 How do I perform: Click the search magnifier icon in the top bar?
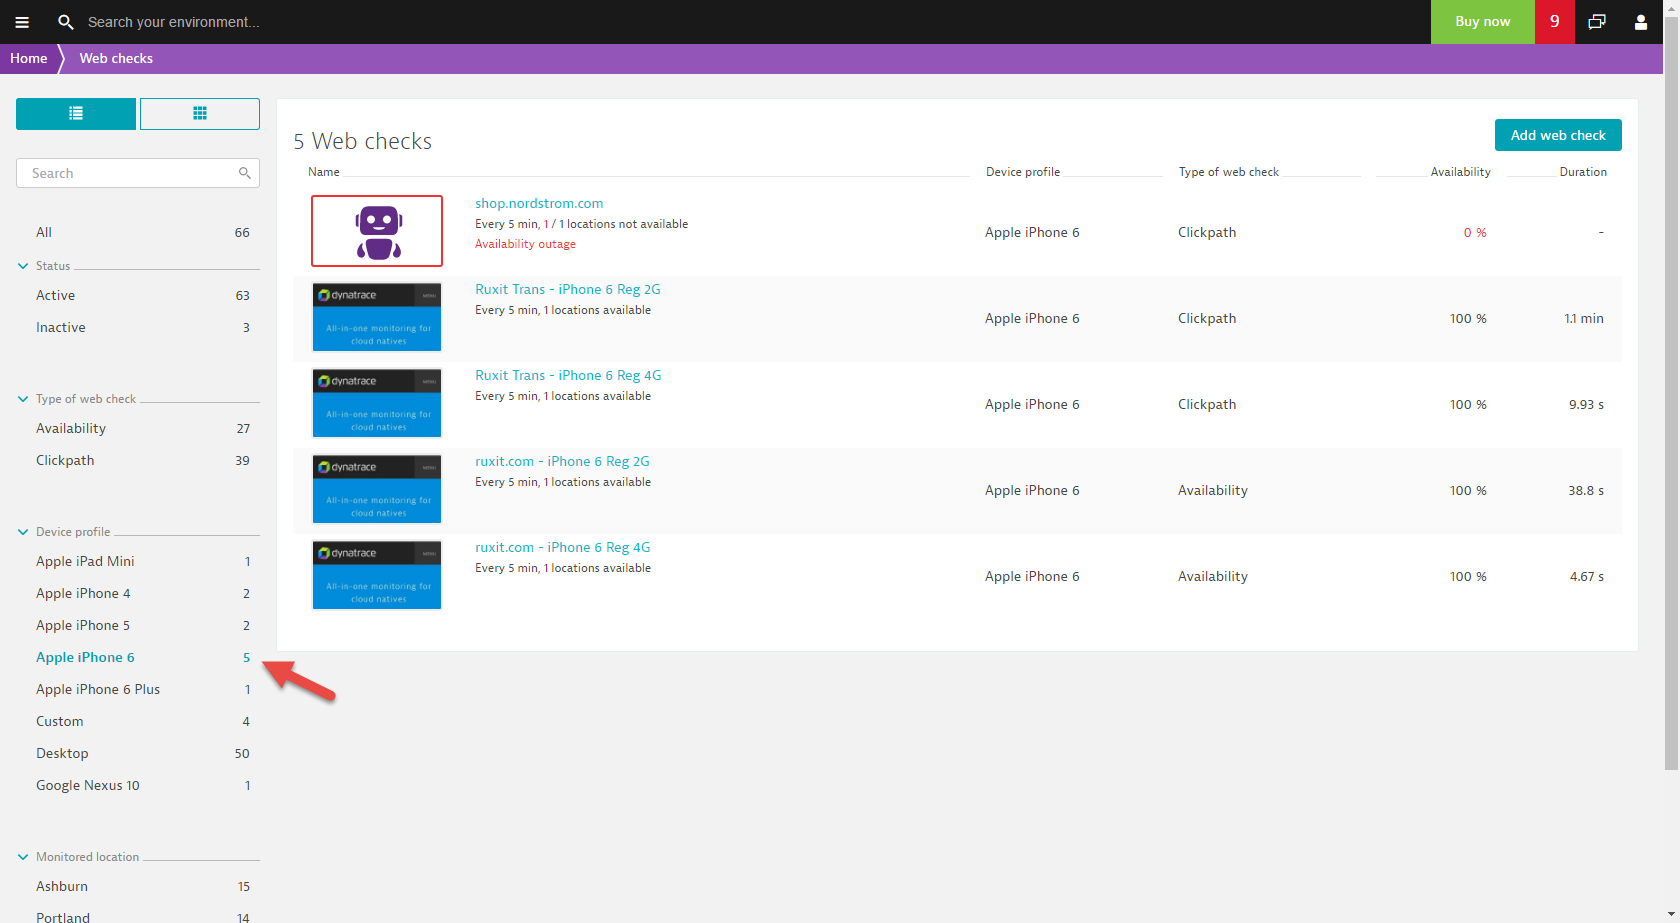point(66,22)
